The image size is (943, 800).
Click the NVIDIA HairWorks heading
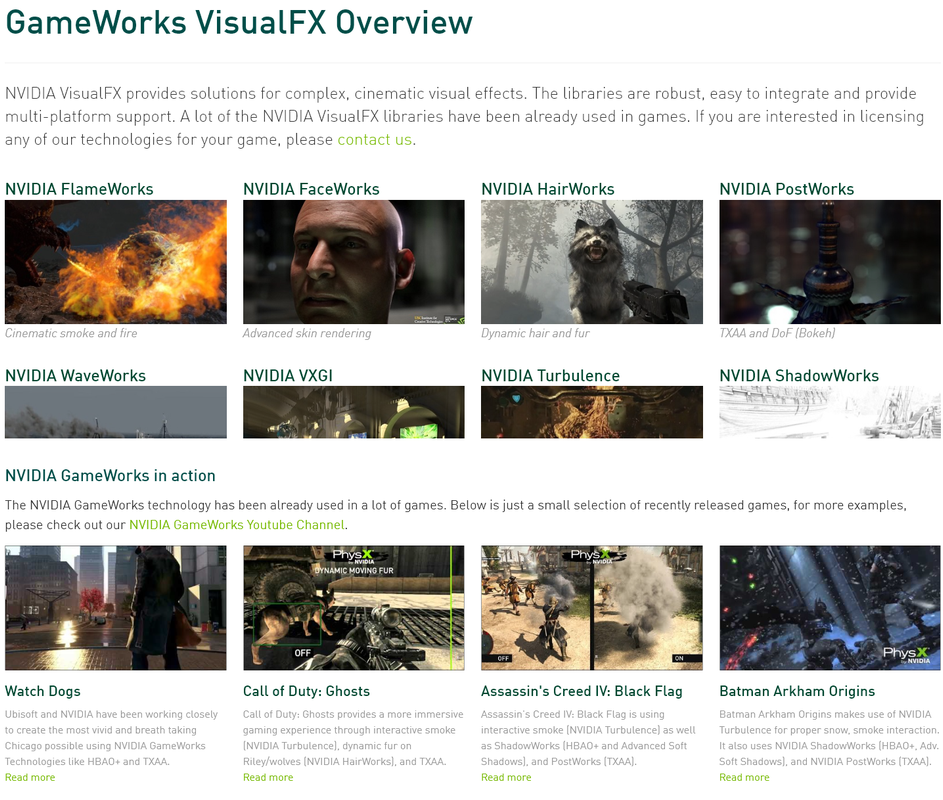click(x=548, y=189)
